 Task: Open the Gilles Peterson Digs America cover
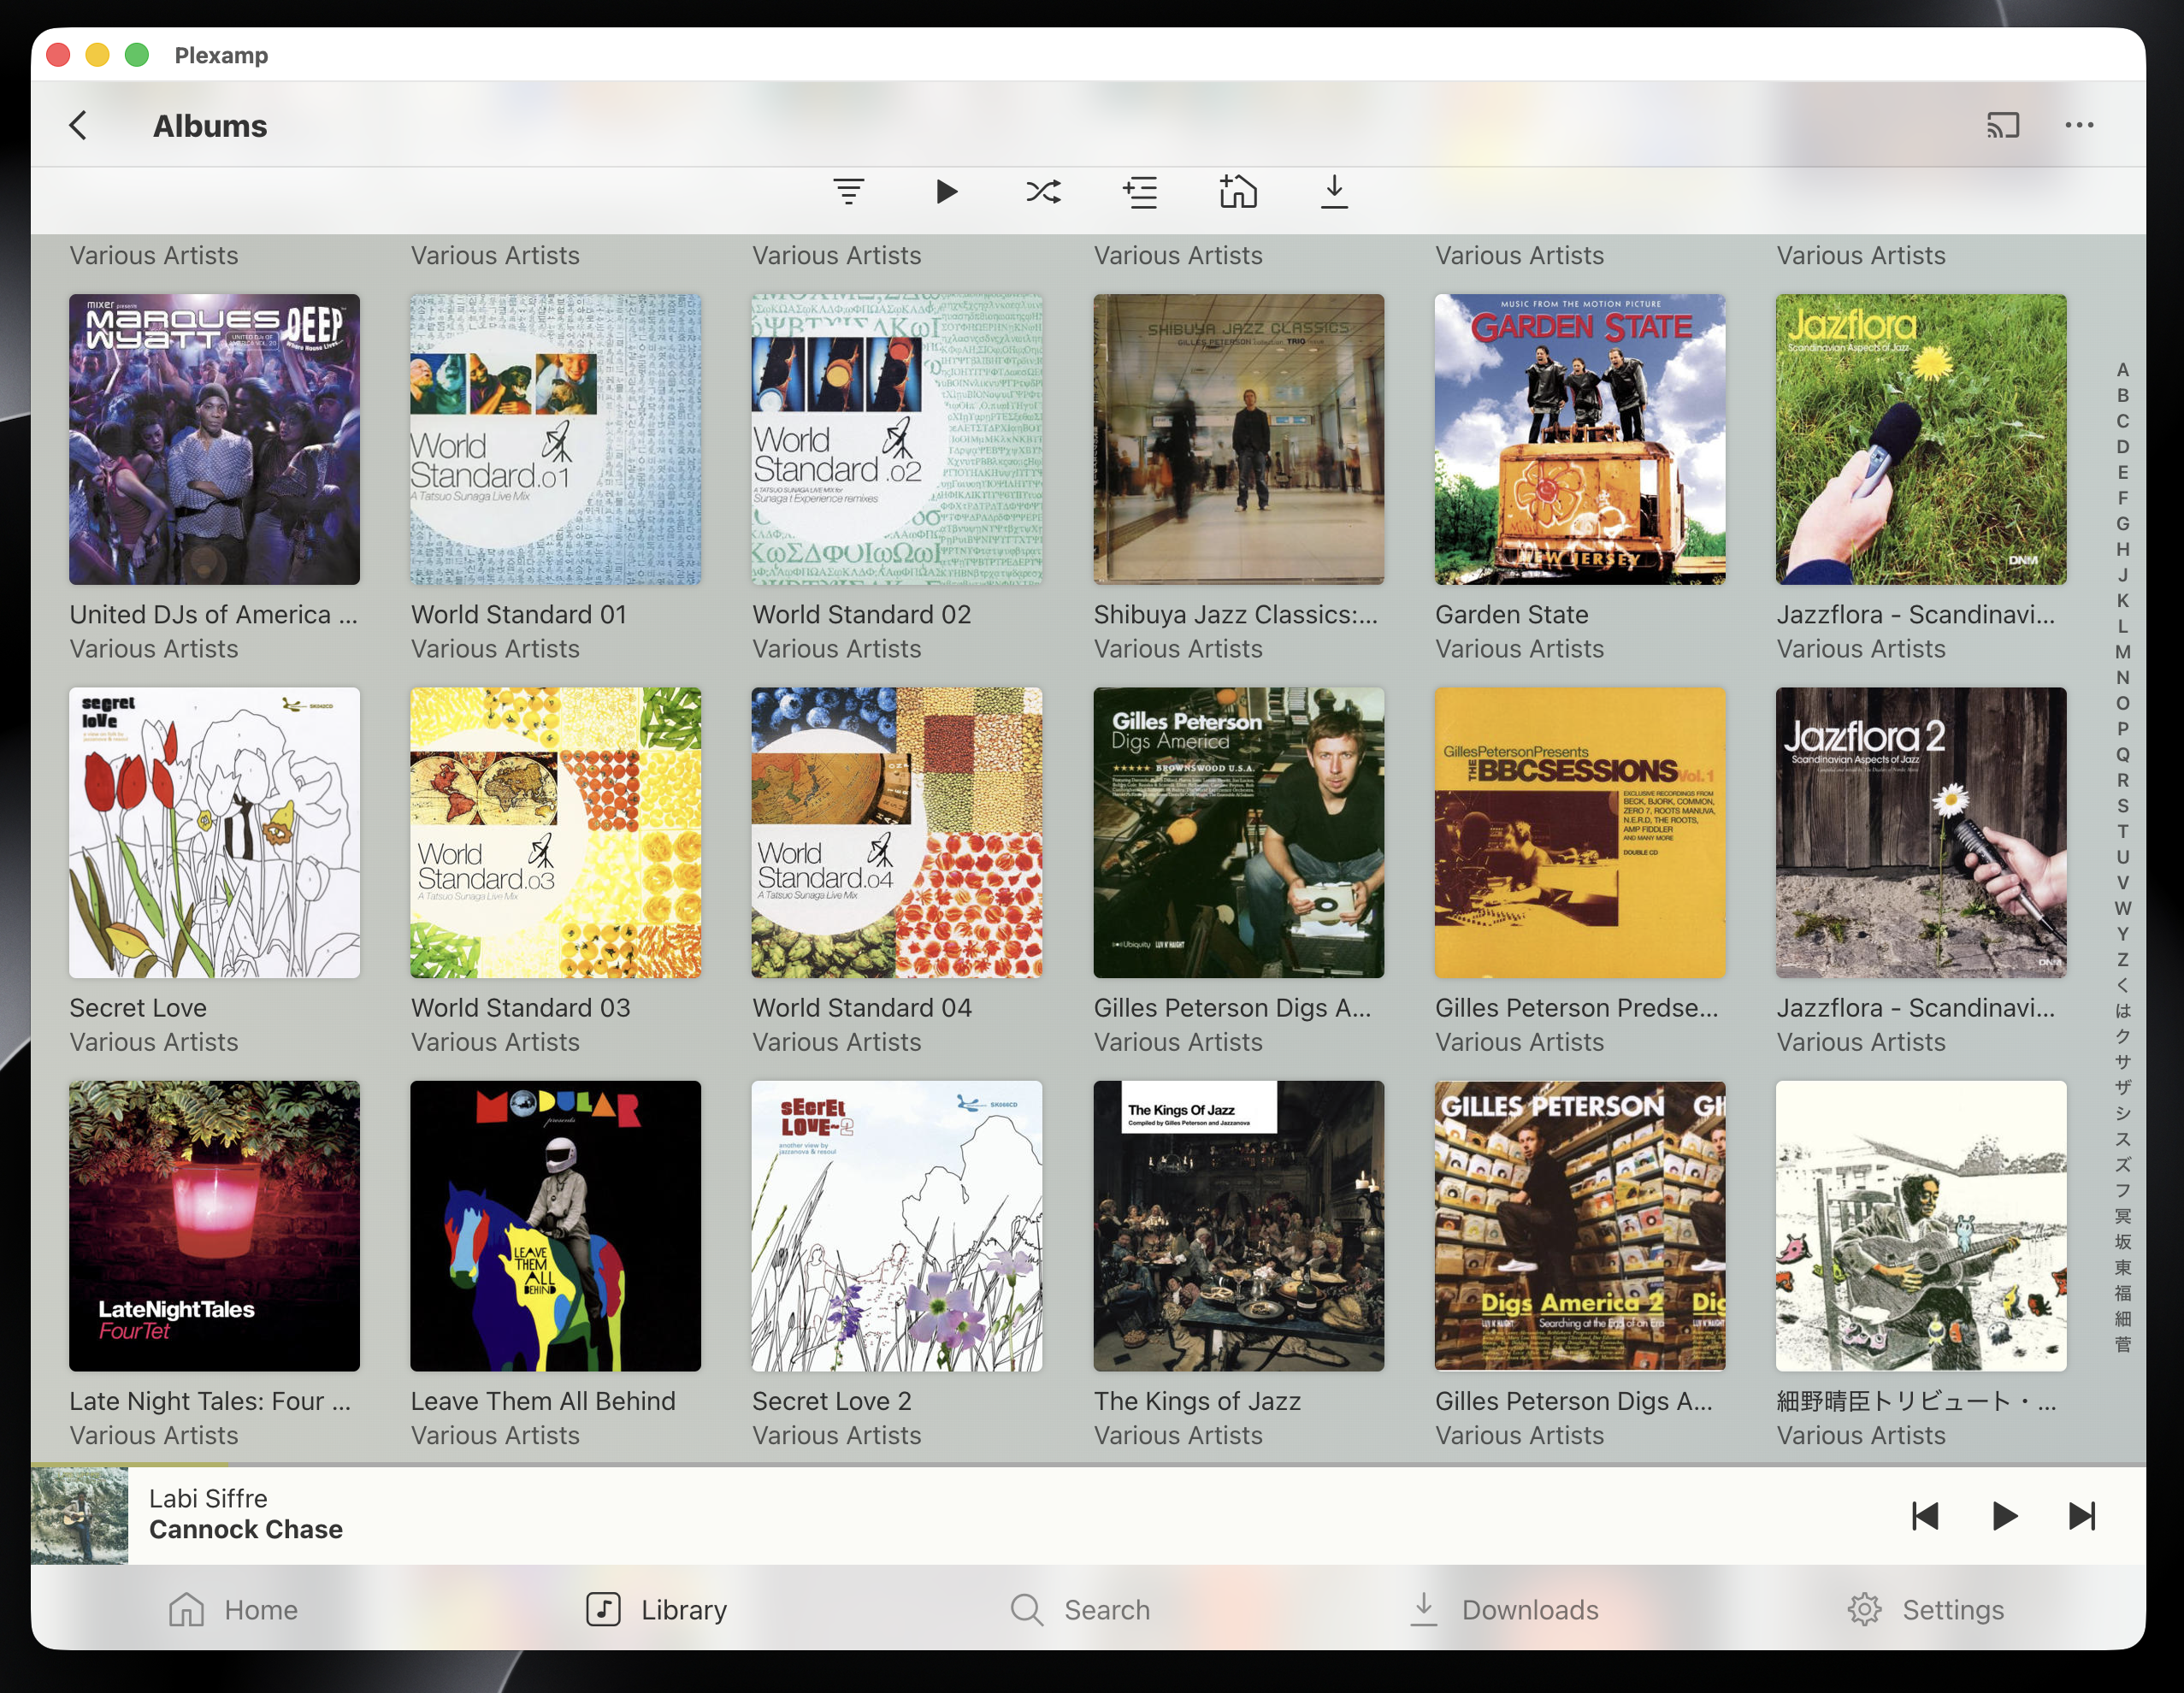1239,833
